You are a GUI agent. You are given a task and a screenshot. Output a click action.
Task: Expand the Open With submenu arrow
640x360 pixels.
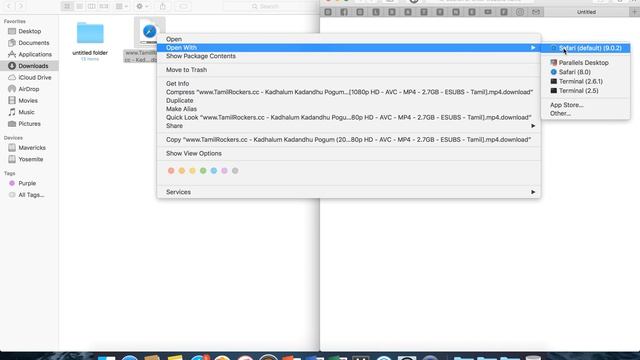coord(533,48)
